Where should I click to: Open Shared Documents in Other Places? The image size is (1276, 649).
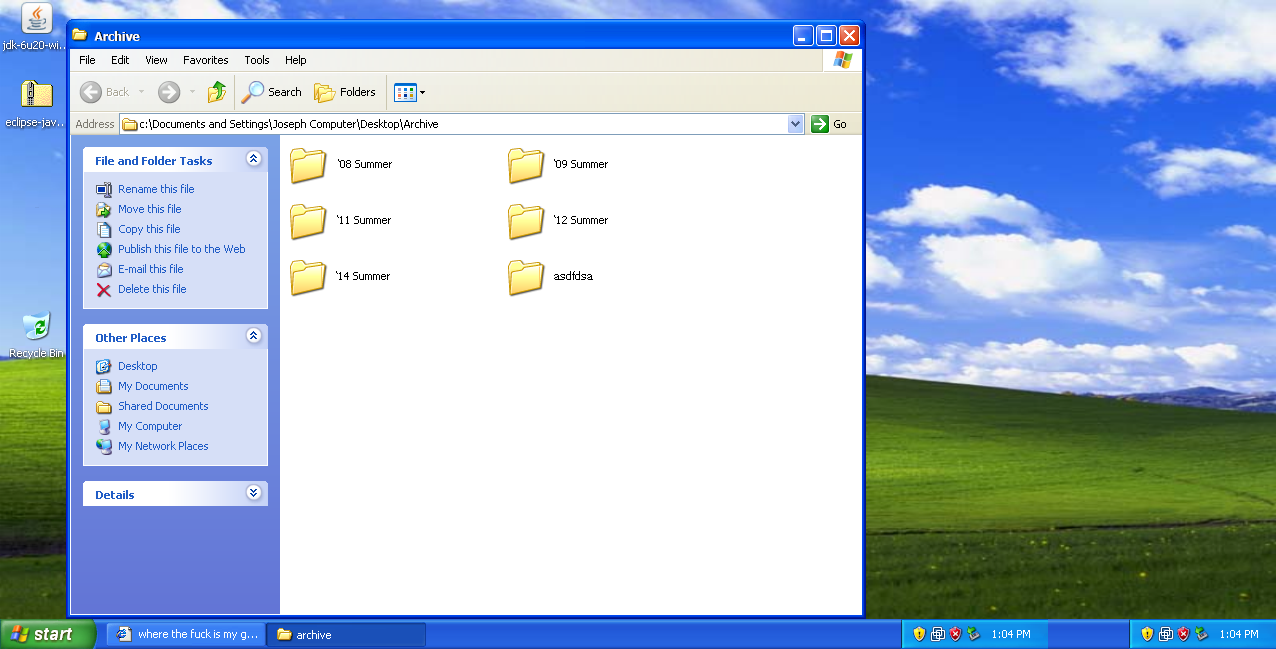(163, 406)
